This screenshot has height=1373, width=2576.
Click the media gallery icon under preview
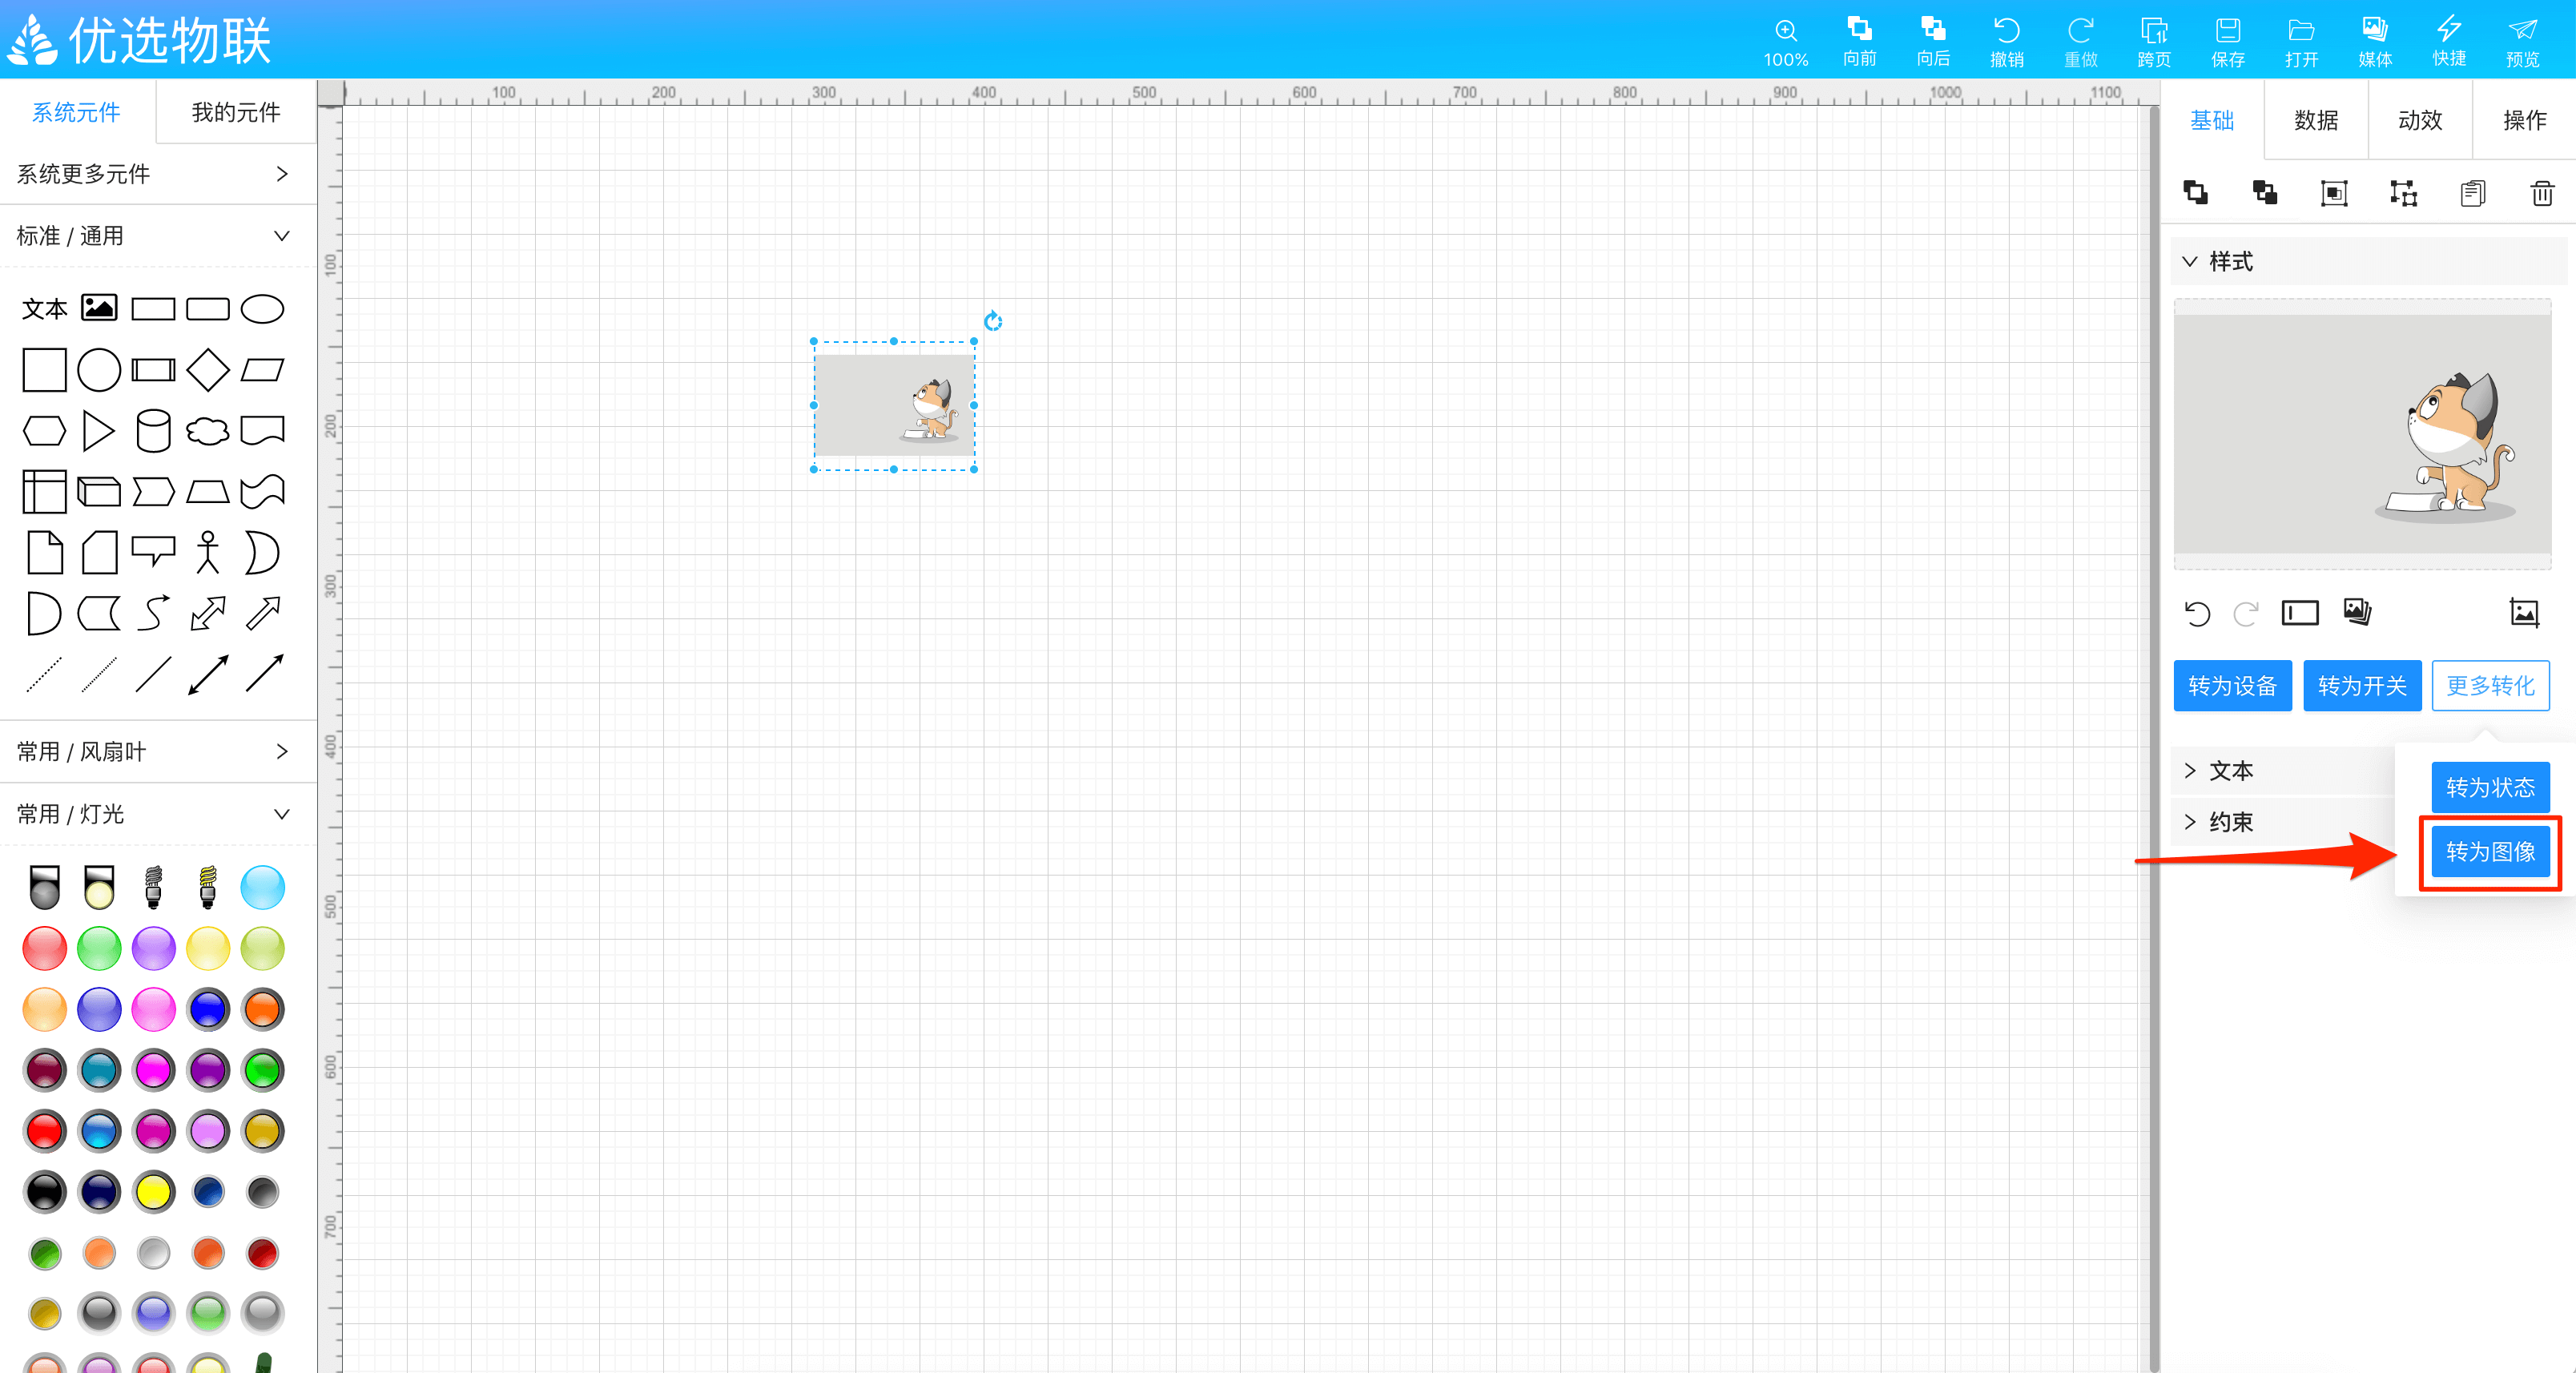pyautogui.click(x=2357, y=612)
